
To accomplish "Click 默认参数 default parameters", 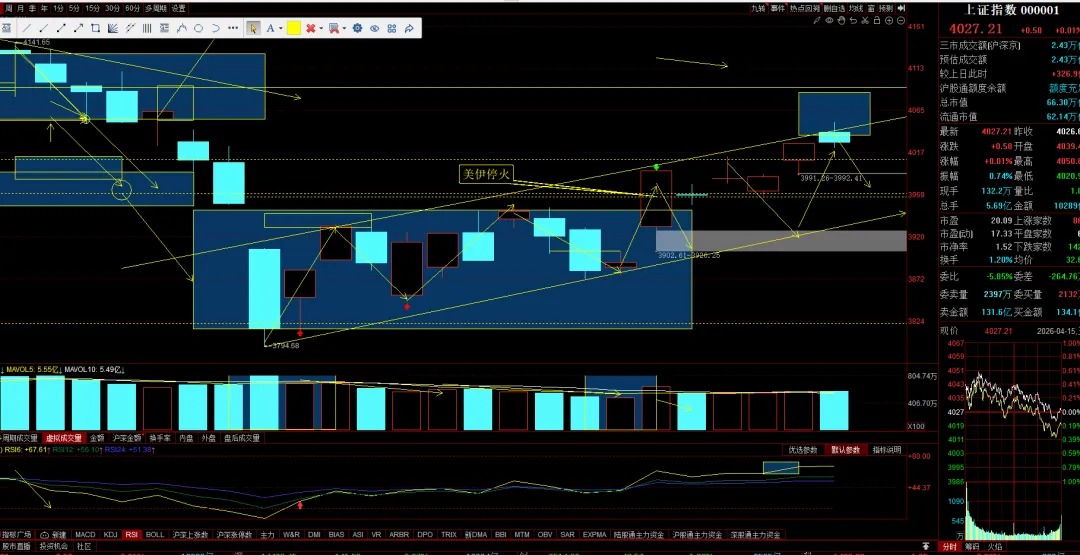I will [x=845, y=450].
